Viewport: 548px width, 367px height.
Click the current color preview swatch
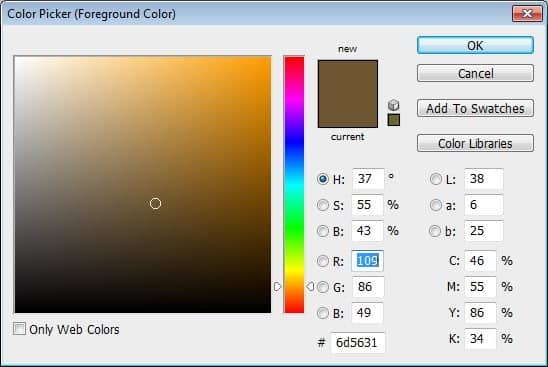click(348, 110)
